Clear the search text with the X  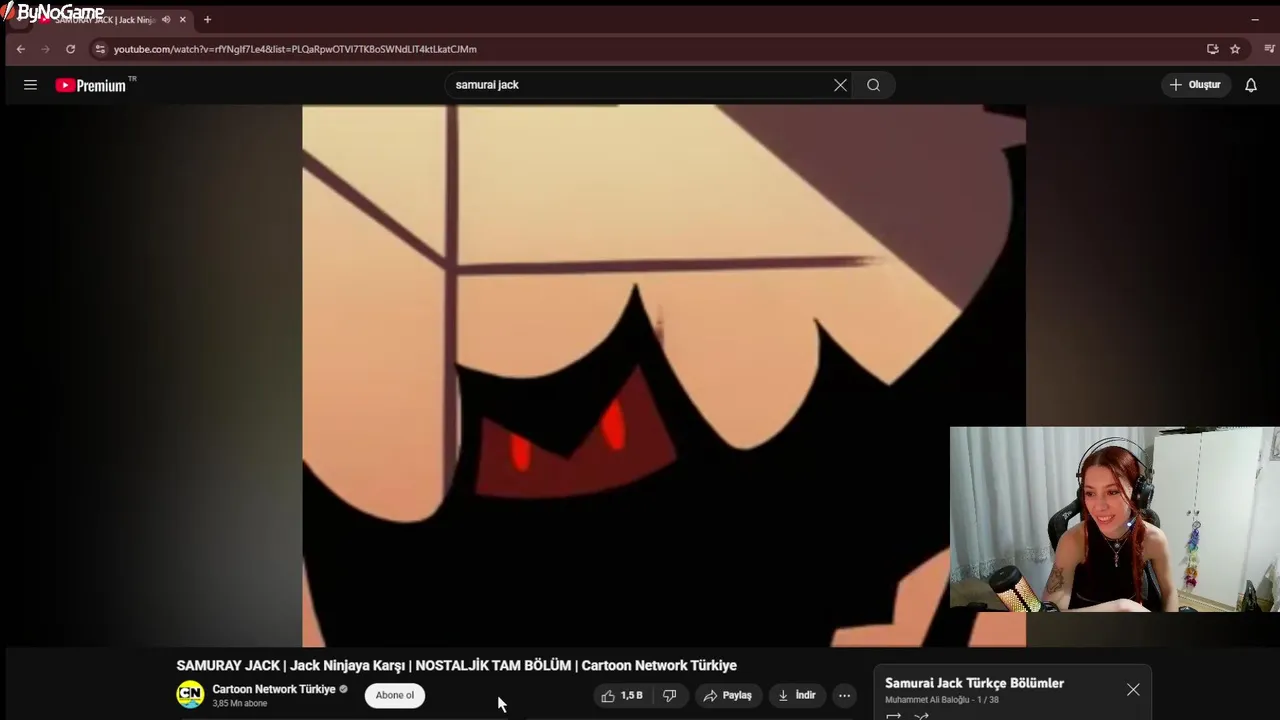tap(840, 85)
